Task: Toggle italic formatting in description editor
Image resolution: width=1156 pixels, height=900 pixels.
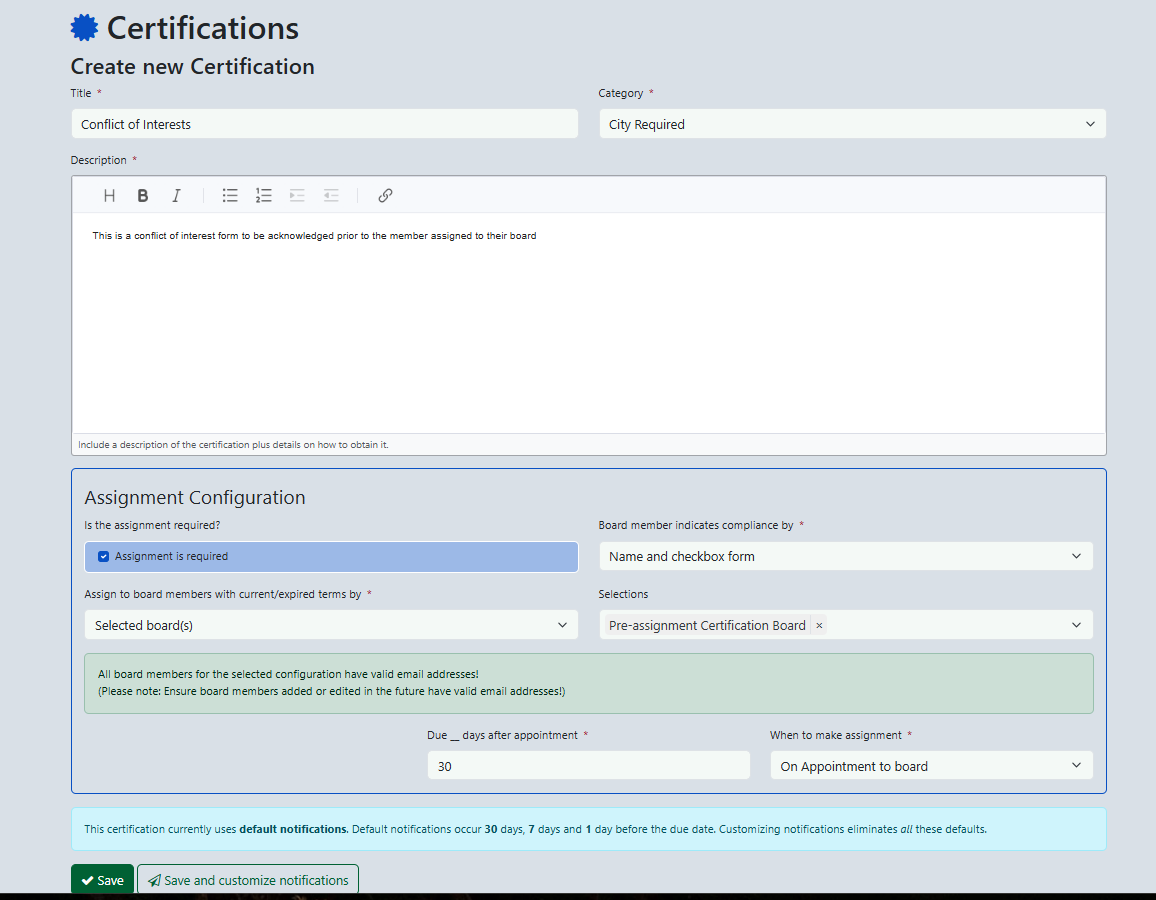Action: (176, 195)
